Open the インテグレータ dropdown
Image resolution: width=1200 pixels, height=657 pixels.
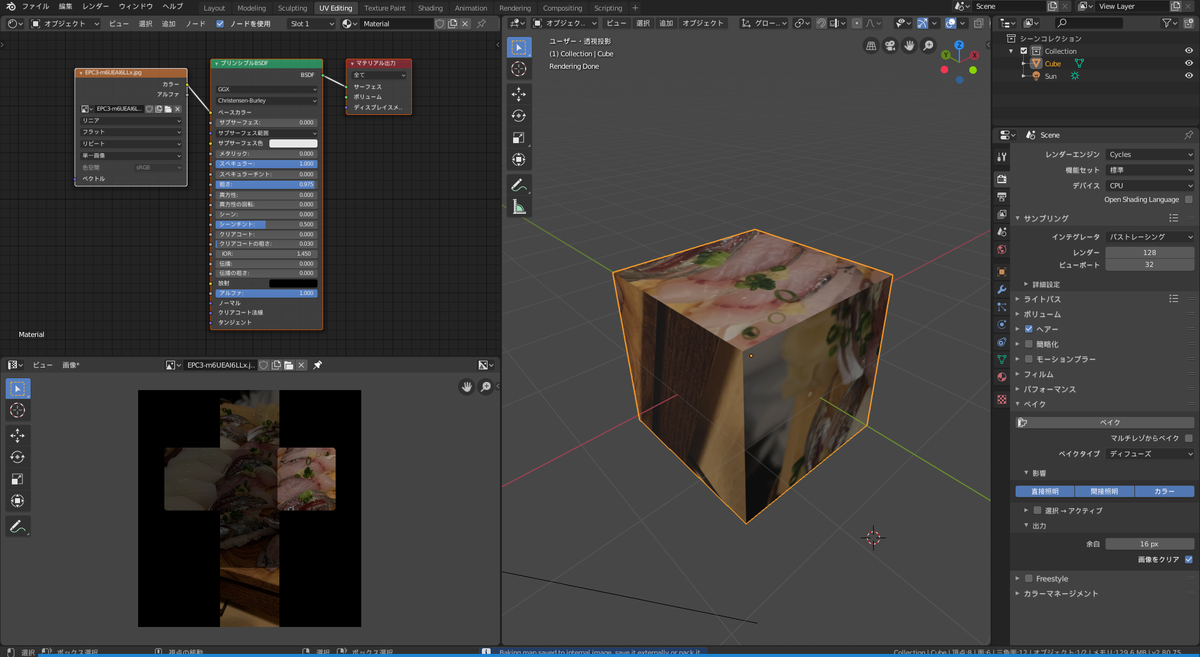[1149, 237]
